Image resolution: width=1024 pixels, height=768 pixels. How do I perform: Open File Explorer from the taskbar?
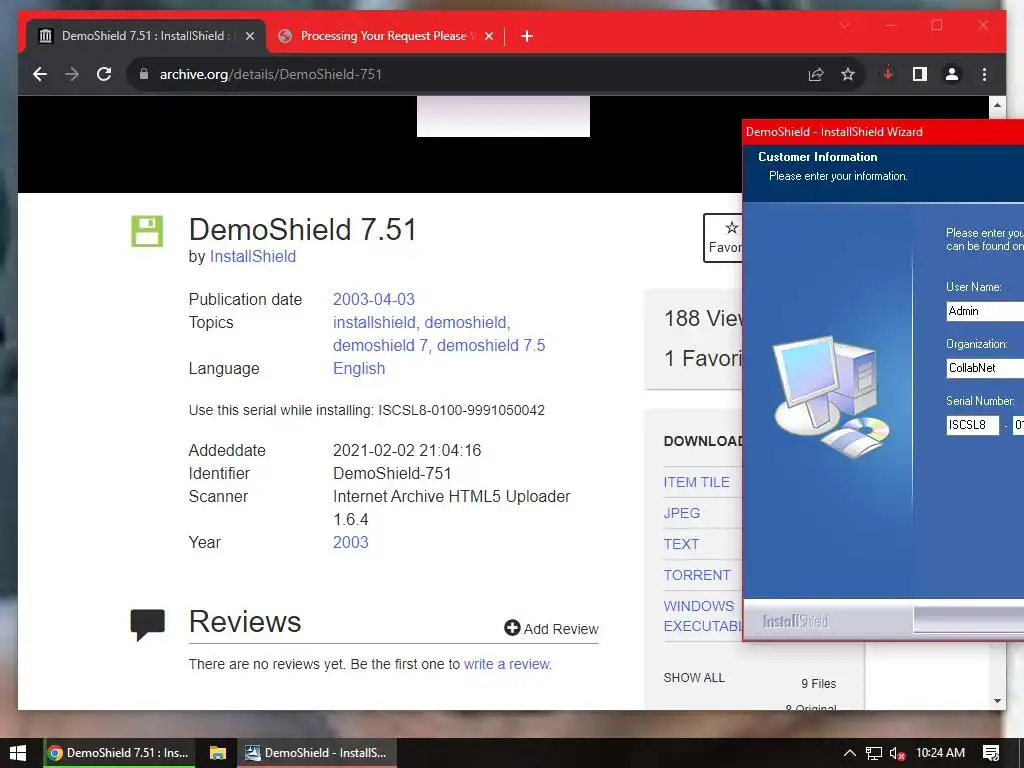click(217, 753)
